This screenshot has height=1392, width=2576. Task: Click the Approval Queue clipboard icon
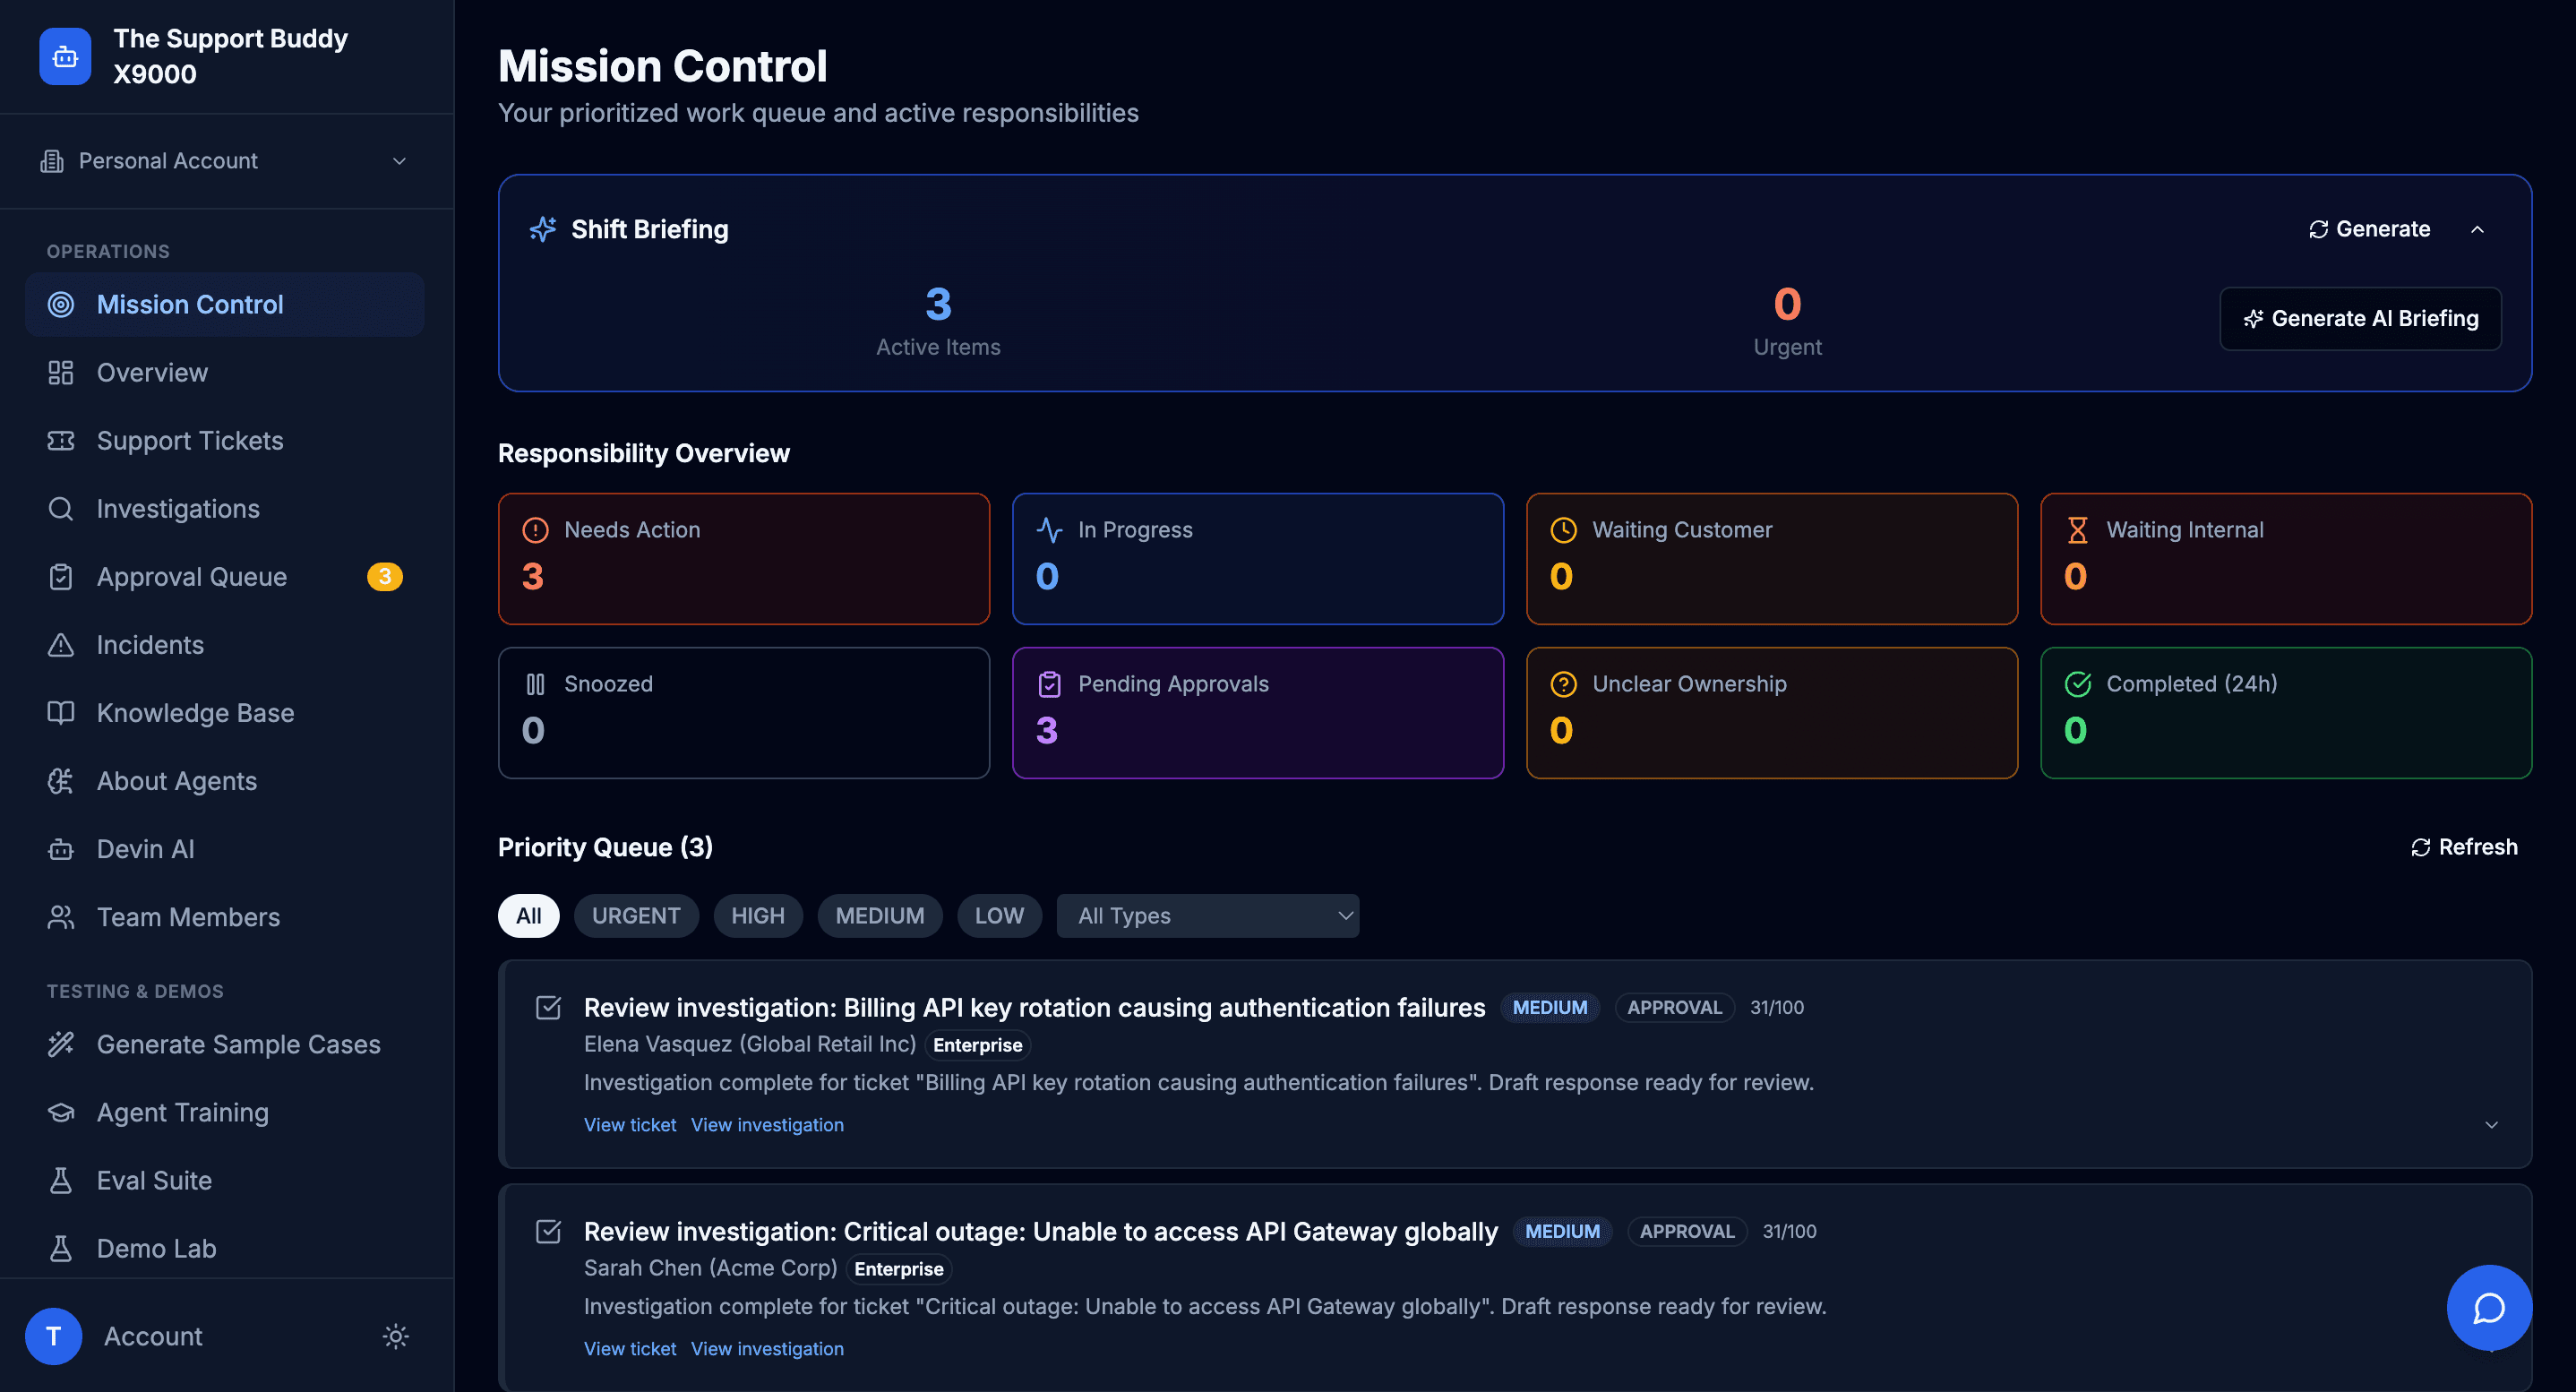click(x=61, y=576)
